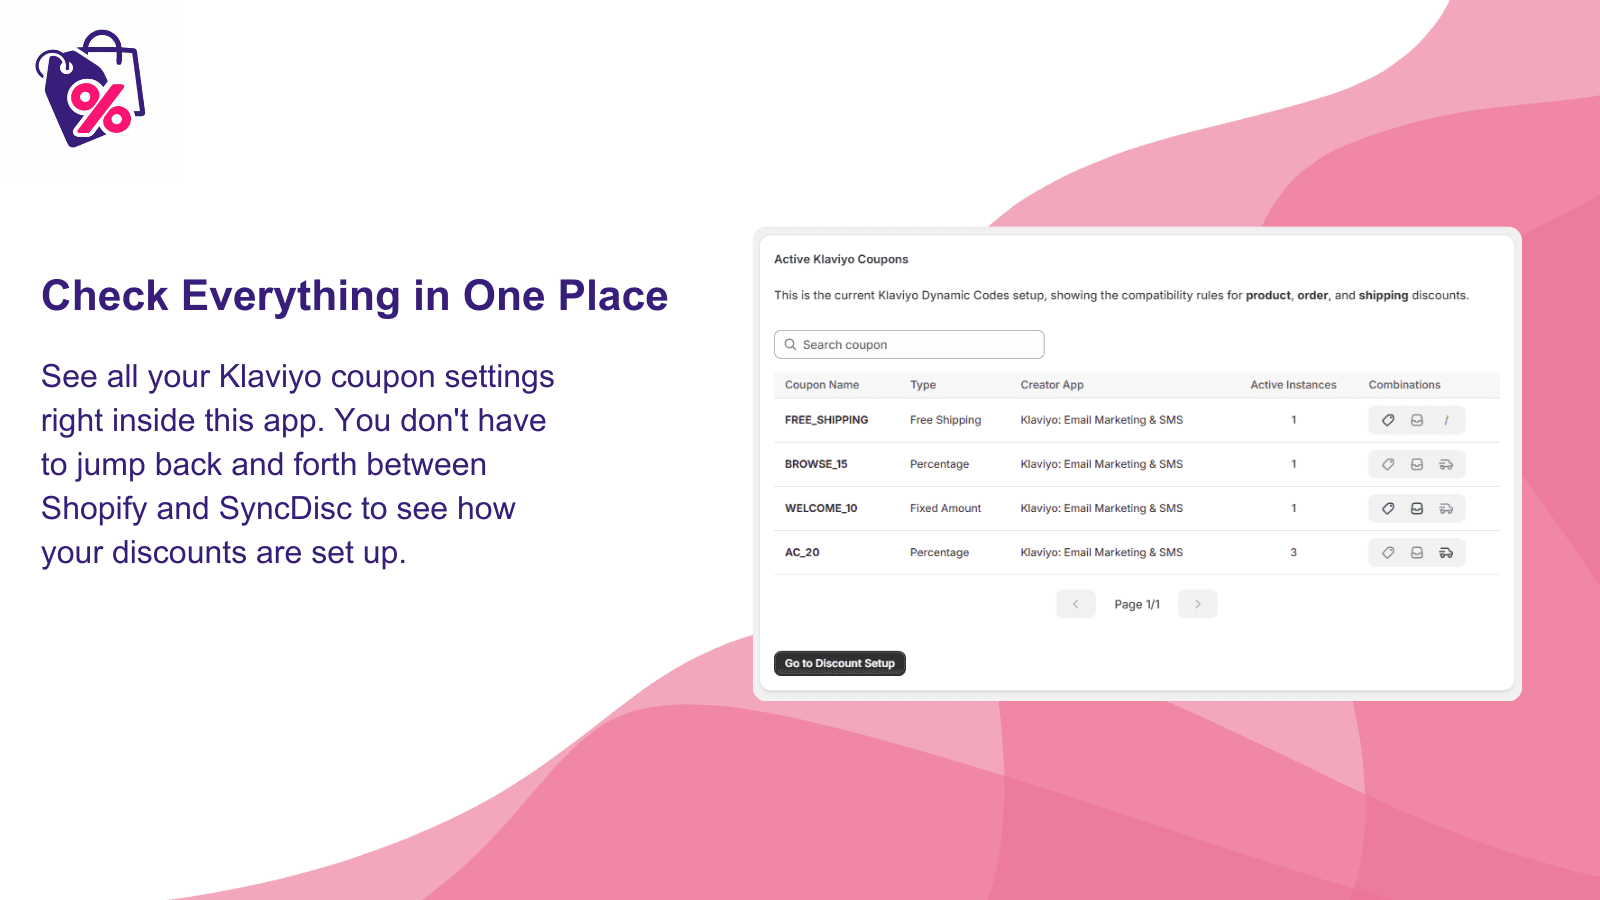
Task: Select the BROWSE_15 coupon name
Action: click(x=815, y=464)
